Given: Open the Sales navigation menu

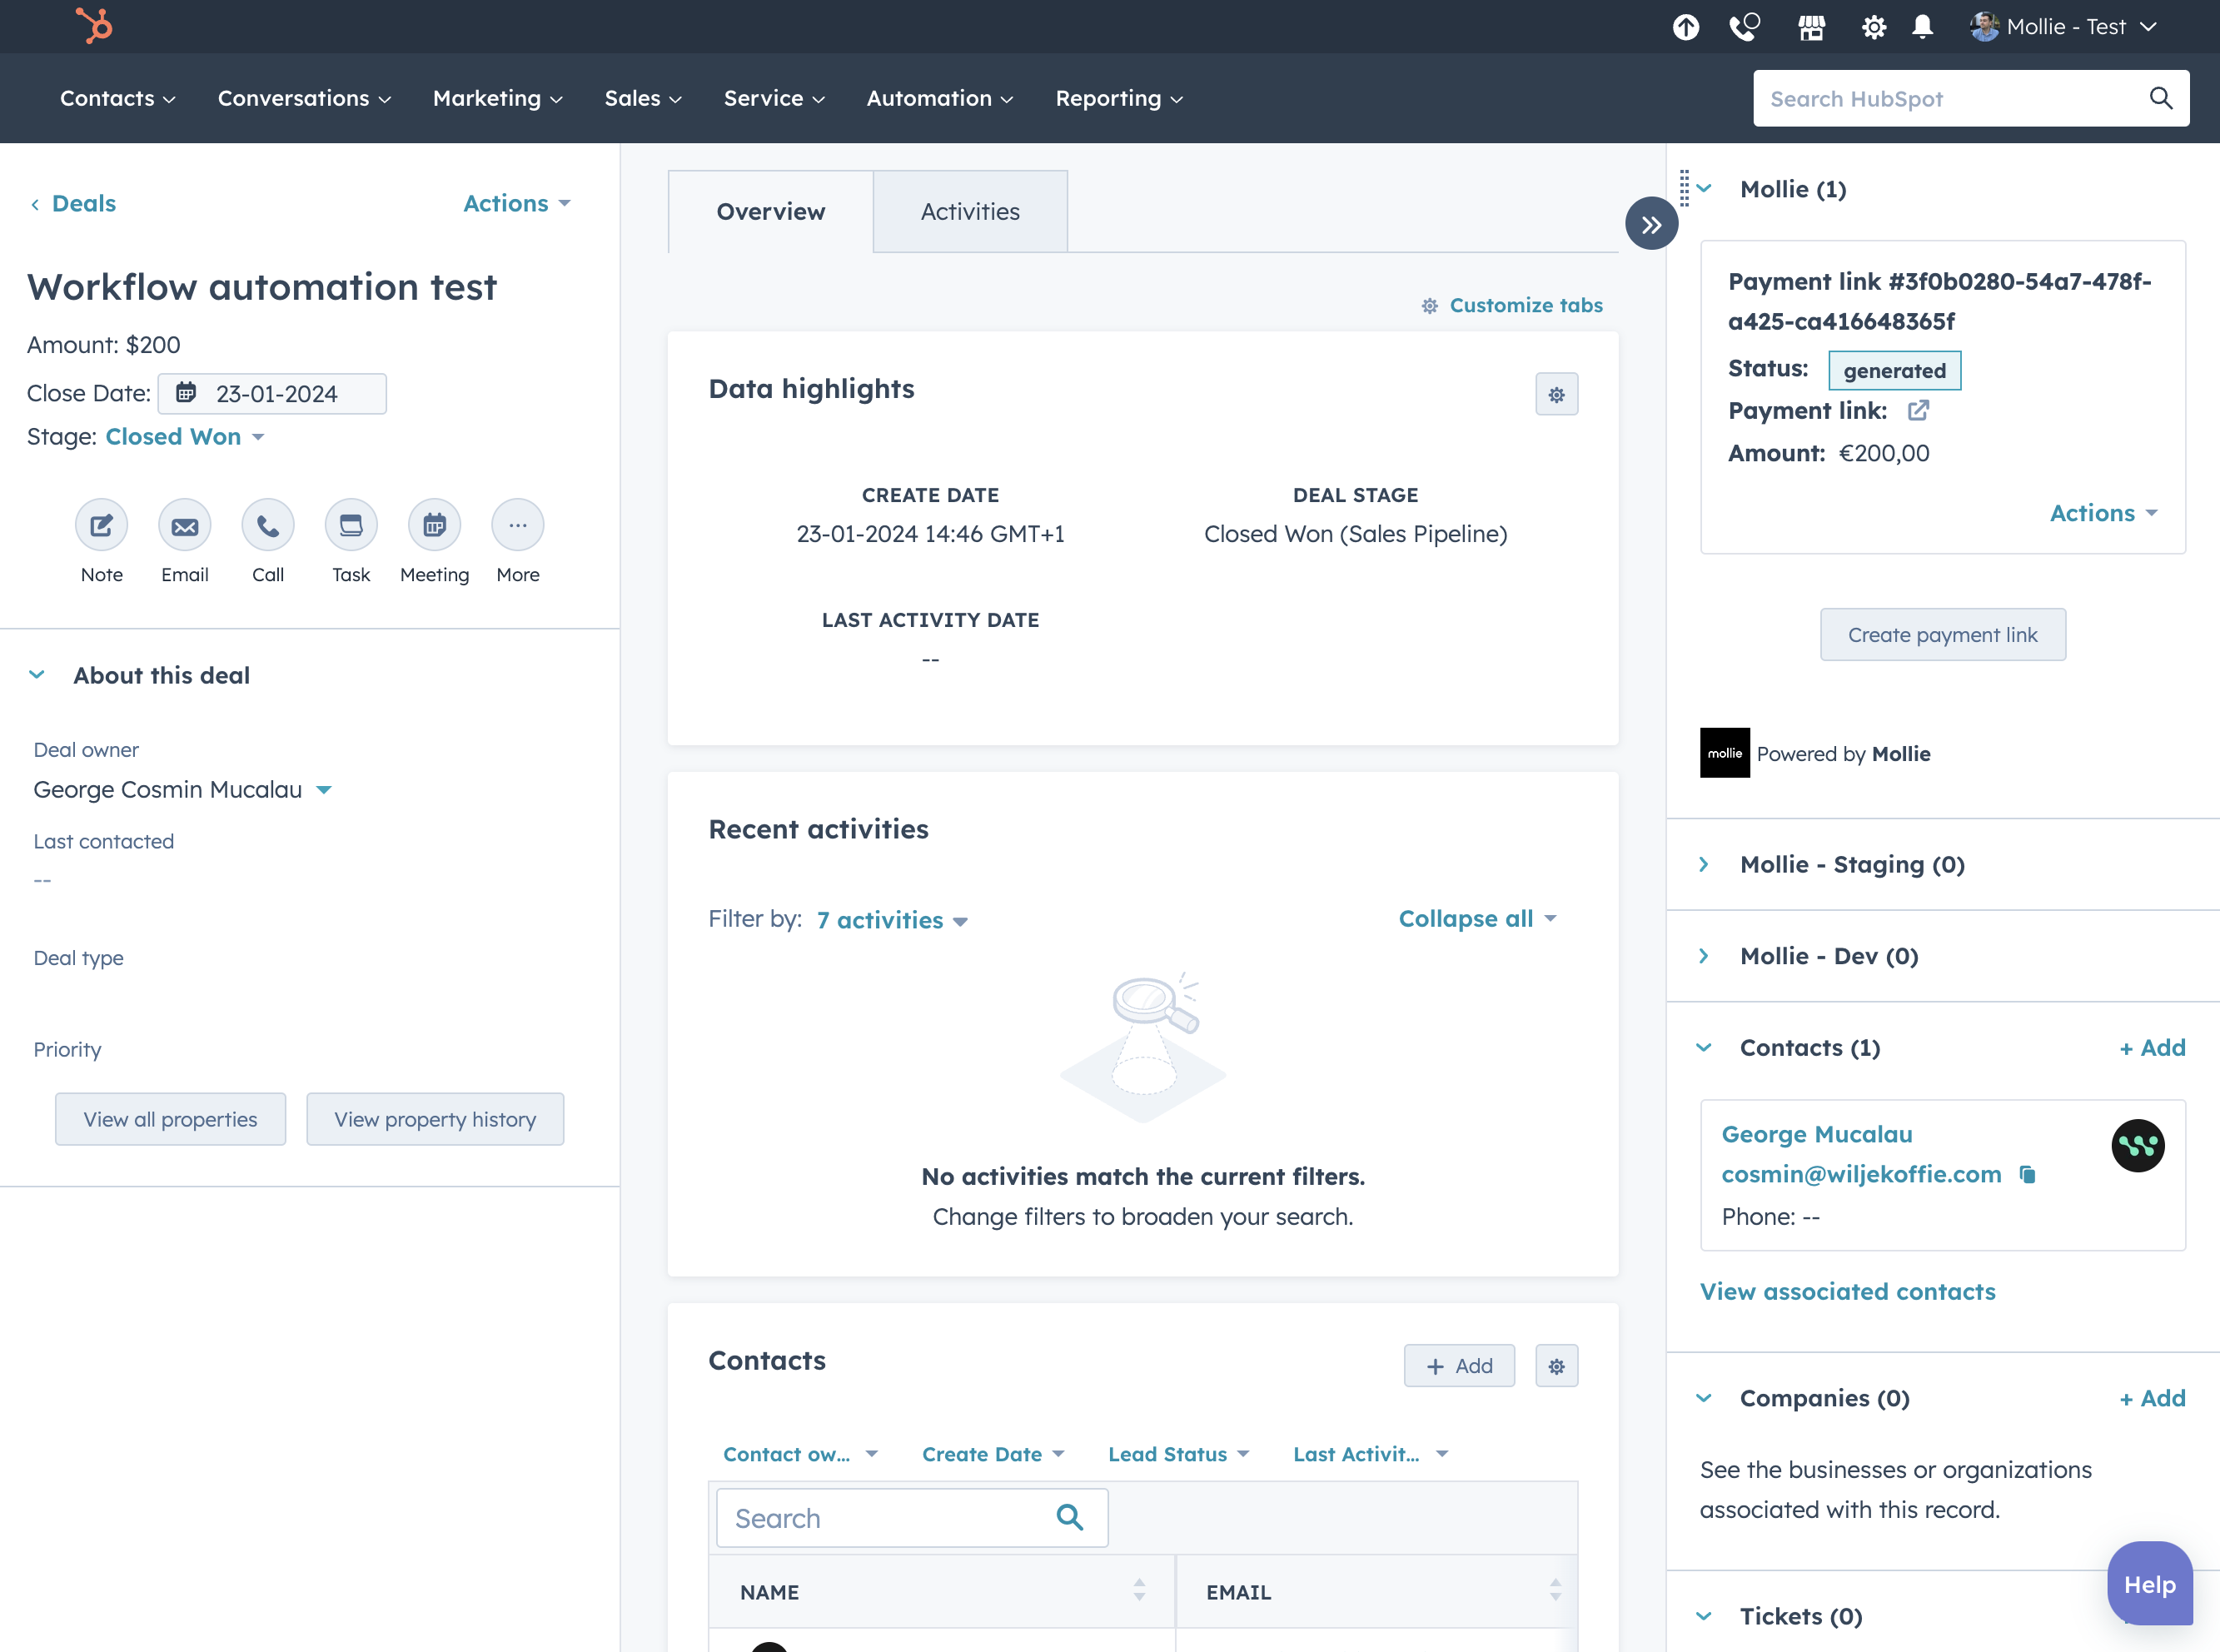Looking at the screenshot, I should [x=643, y=98].
